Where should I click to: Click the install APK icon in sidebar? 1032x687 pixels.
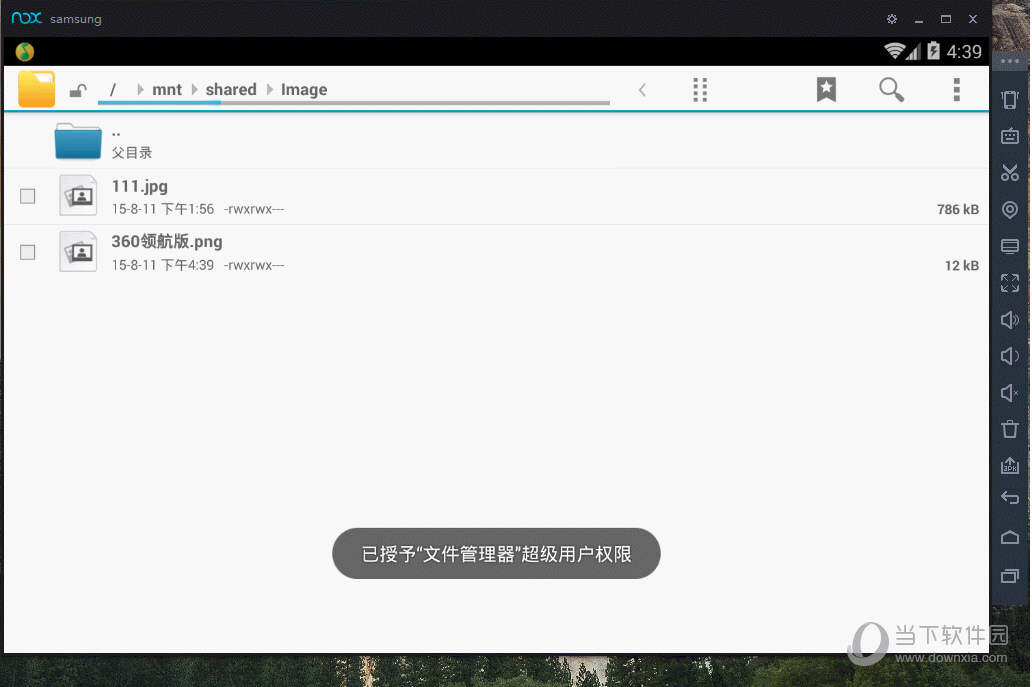[x=1009, y=465]
